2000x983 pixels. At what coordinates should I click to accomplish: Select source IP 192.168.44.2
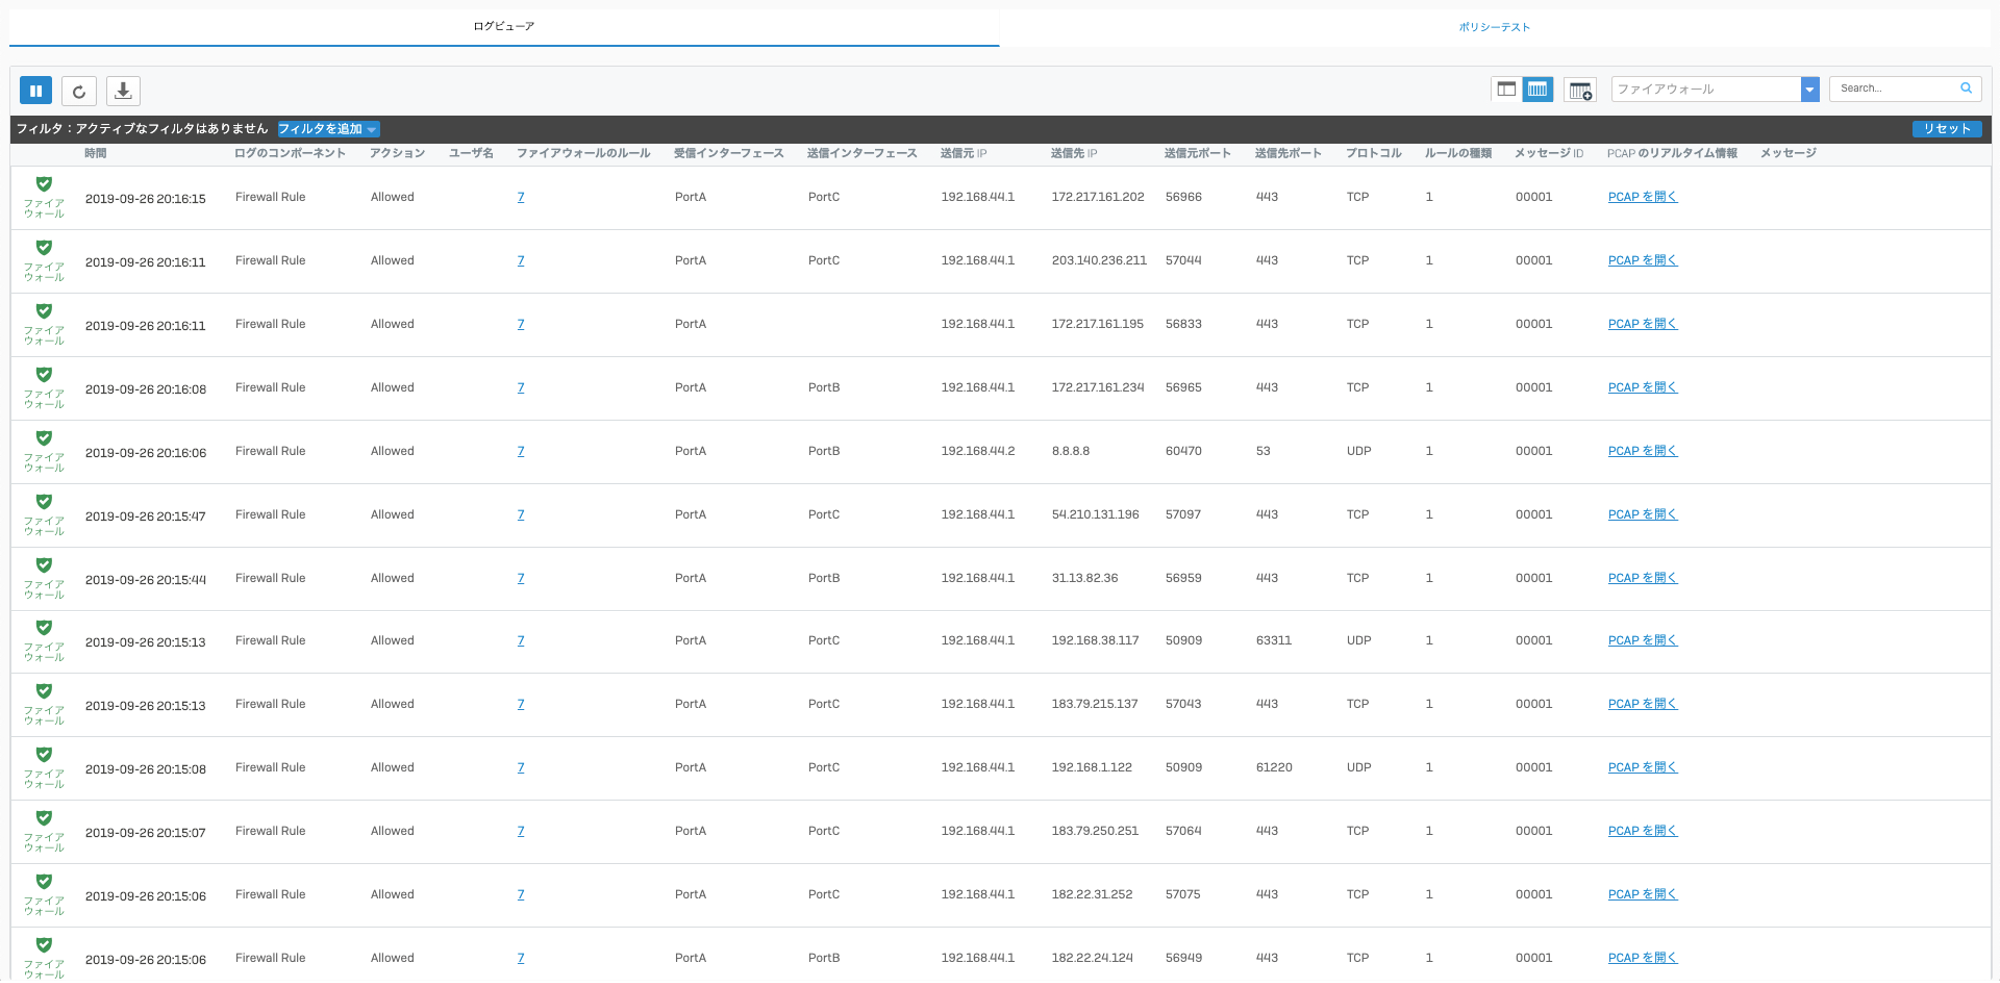[977, 451]
